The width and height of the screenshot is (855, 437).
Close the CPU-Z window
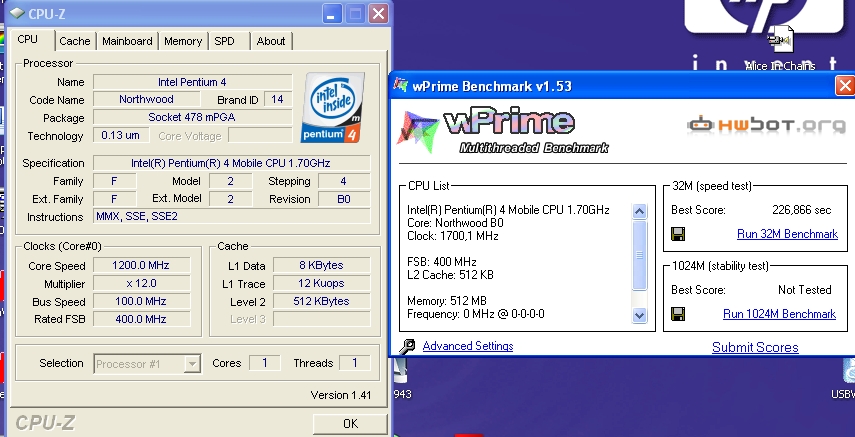pos(378,14)
